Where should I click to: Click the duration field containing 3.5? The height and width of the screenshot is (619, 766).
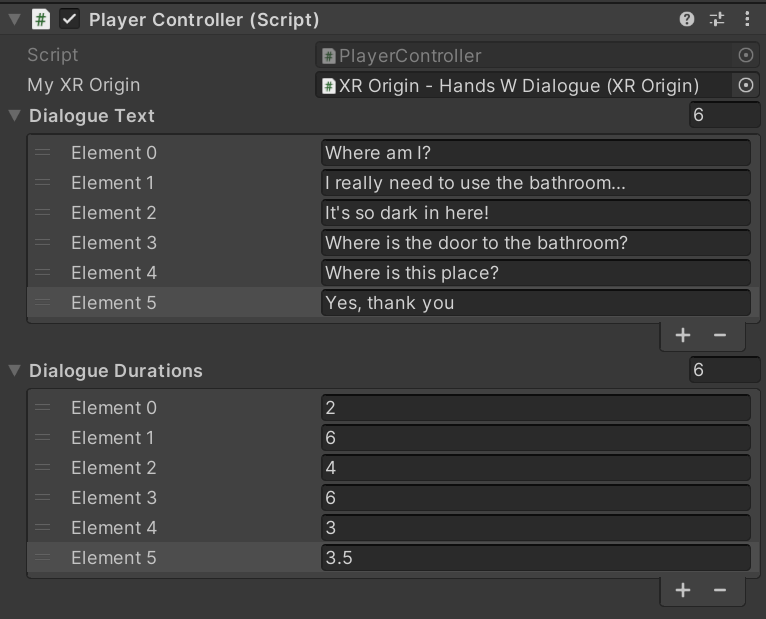(x=535, y=558)
